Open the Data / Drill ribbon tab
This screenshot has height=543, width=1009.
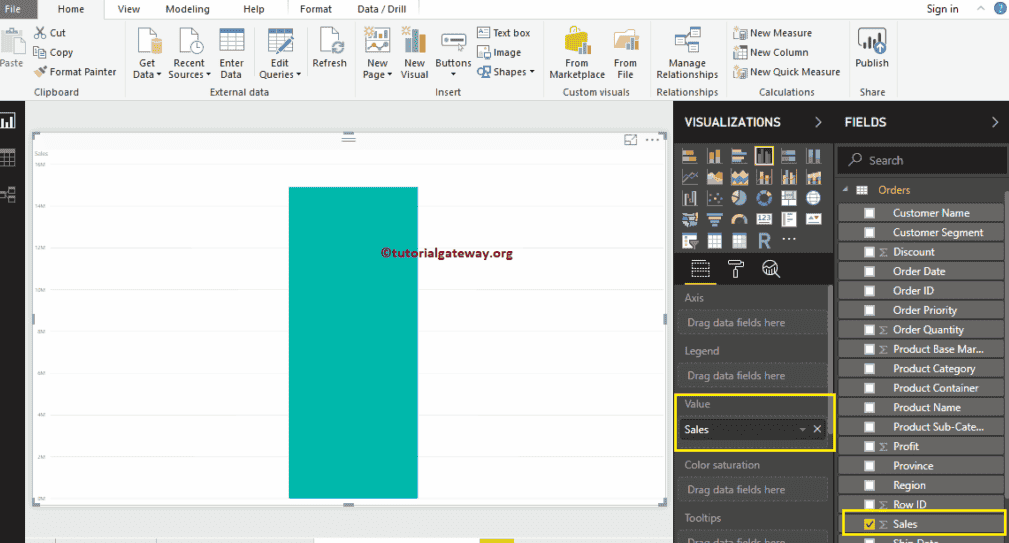coord(382,9)
